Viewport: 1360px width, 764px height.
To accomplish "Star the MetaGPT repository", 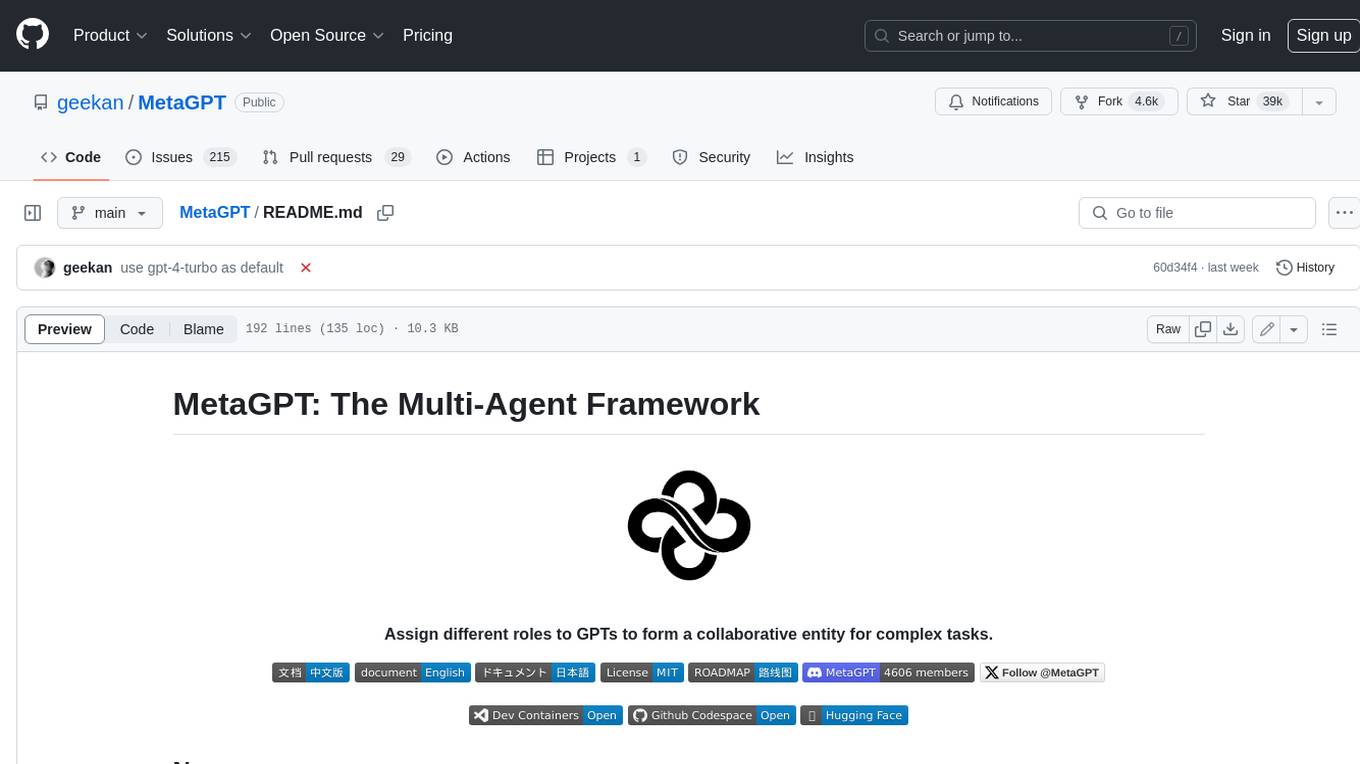I will 1243,101.
